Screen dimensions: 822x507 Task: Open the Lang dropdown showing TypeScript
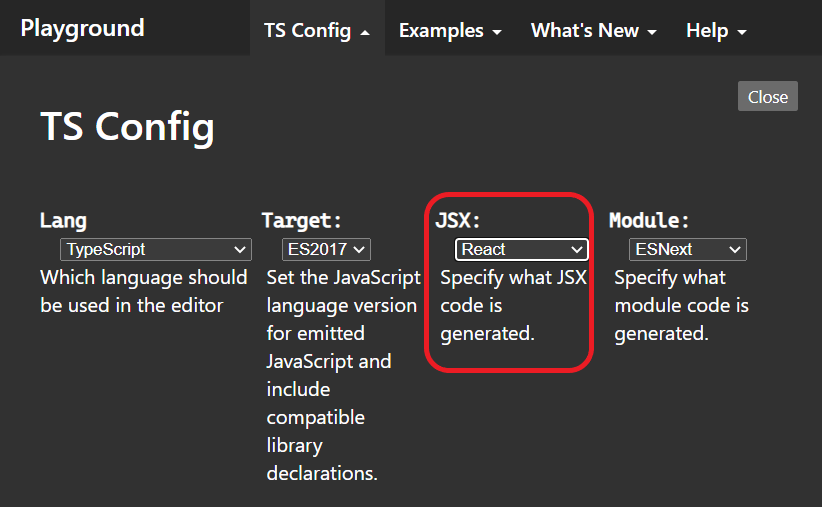coord(156,250)
